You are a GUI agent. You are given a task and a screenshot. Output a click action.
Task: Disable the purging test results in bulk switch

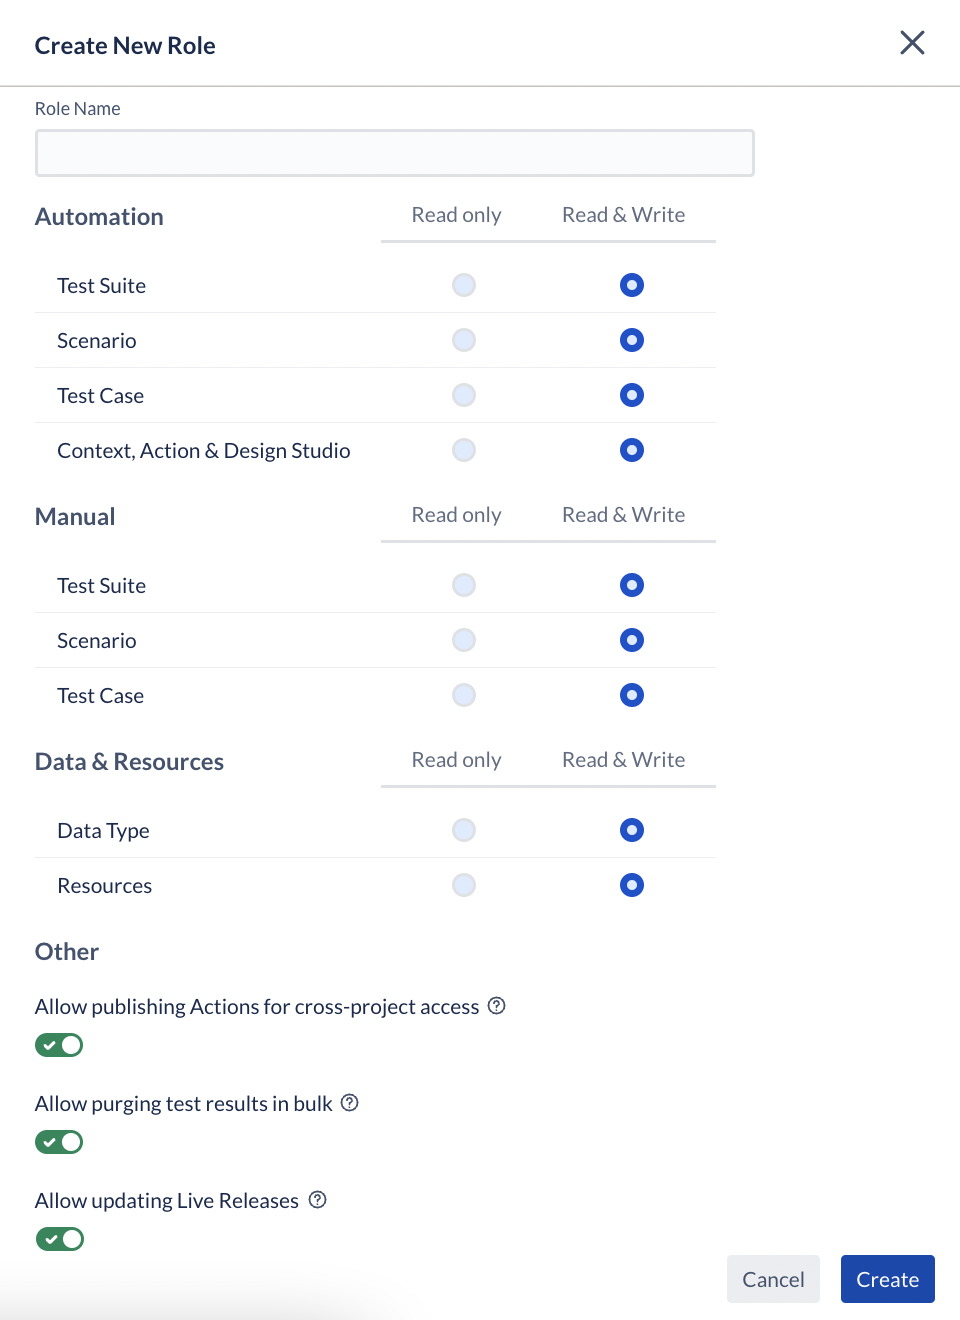pos(59,1142)
